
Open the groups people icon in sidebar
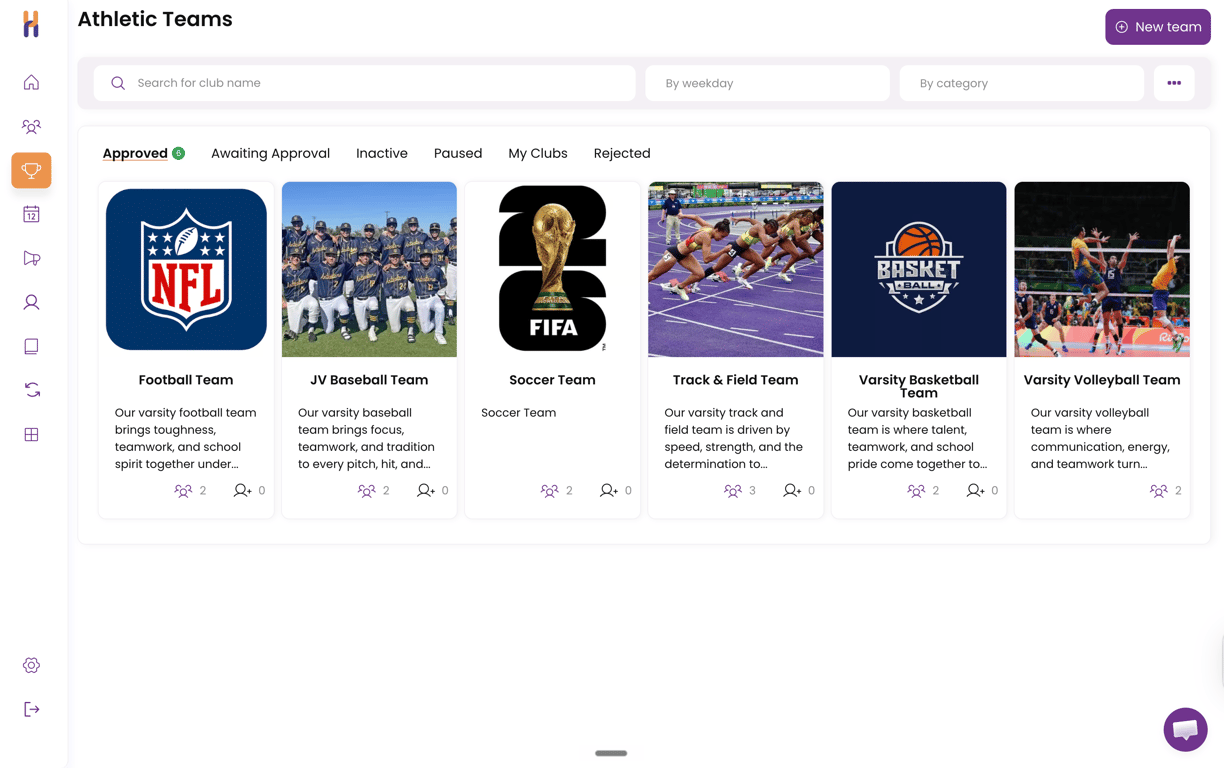pos(31,126)
